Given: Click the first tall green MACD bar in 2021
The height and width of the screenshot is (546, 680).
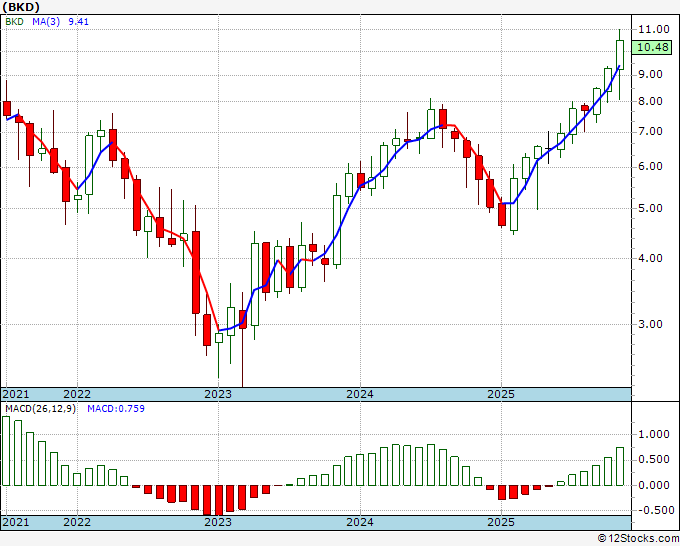Looking at the screenshot, I should [x=6, y=451].
